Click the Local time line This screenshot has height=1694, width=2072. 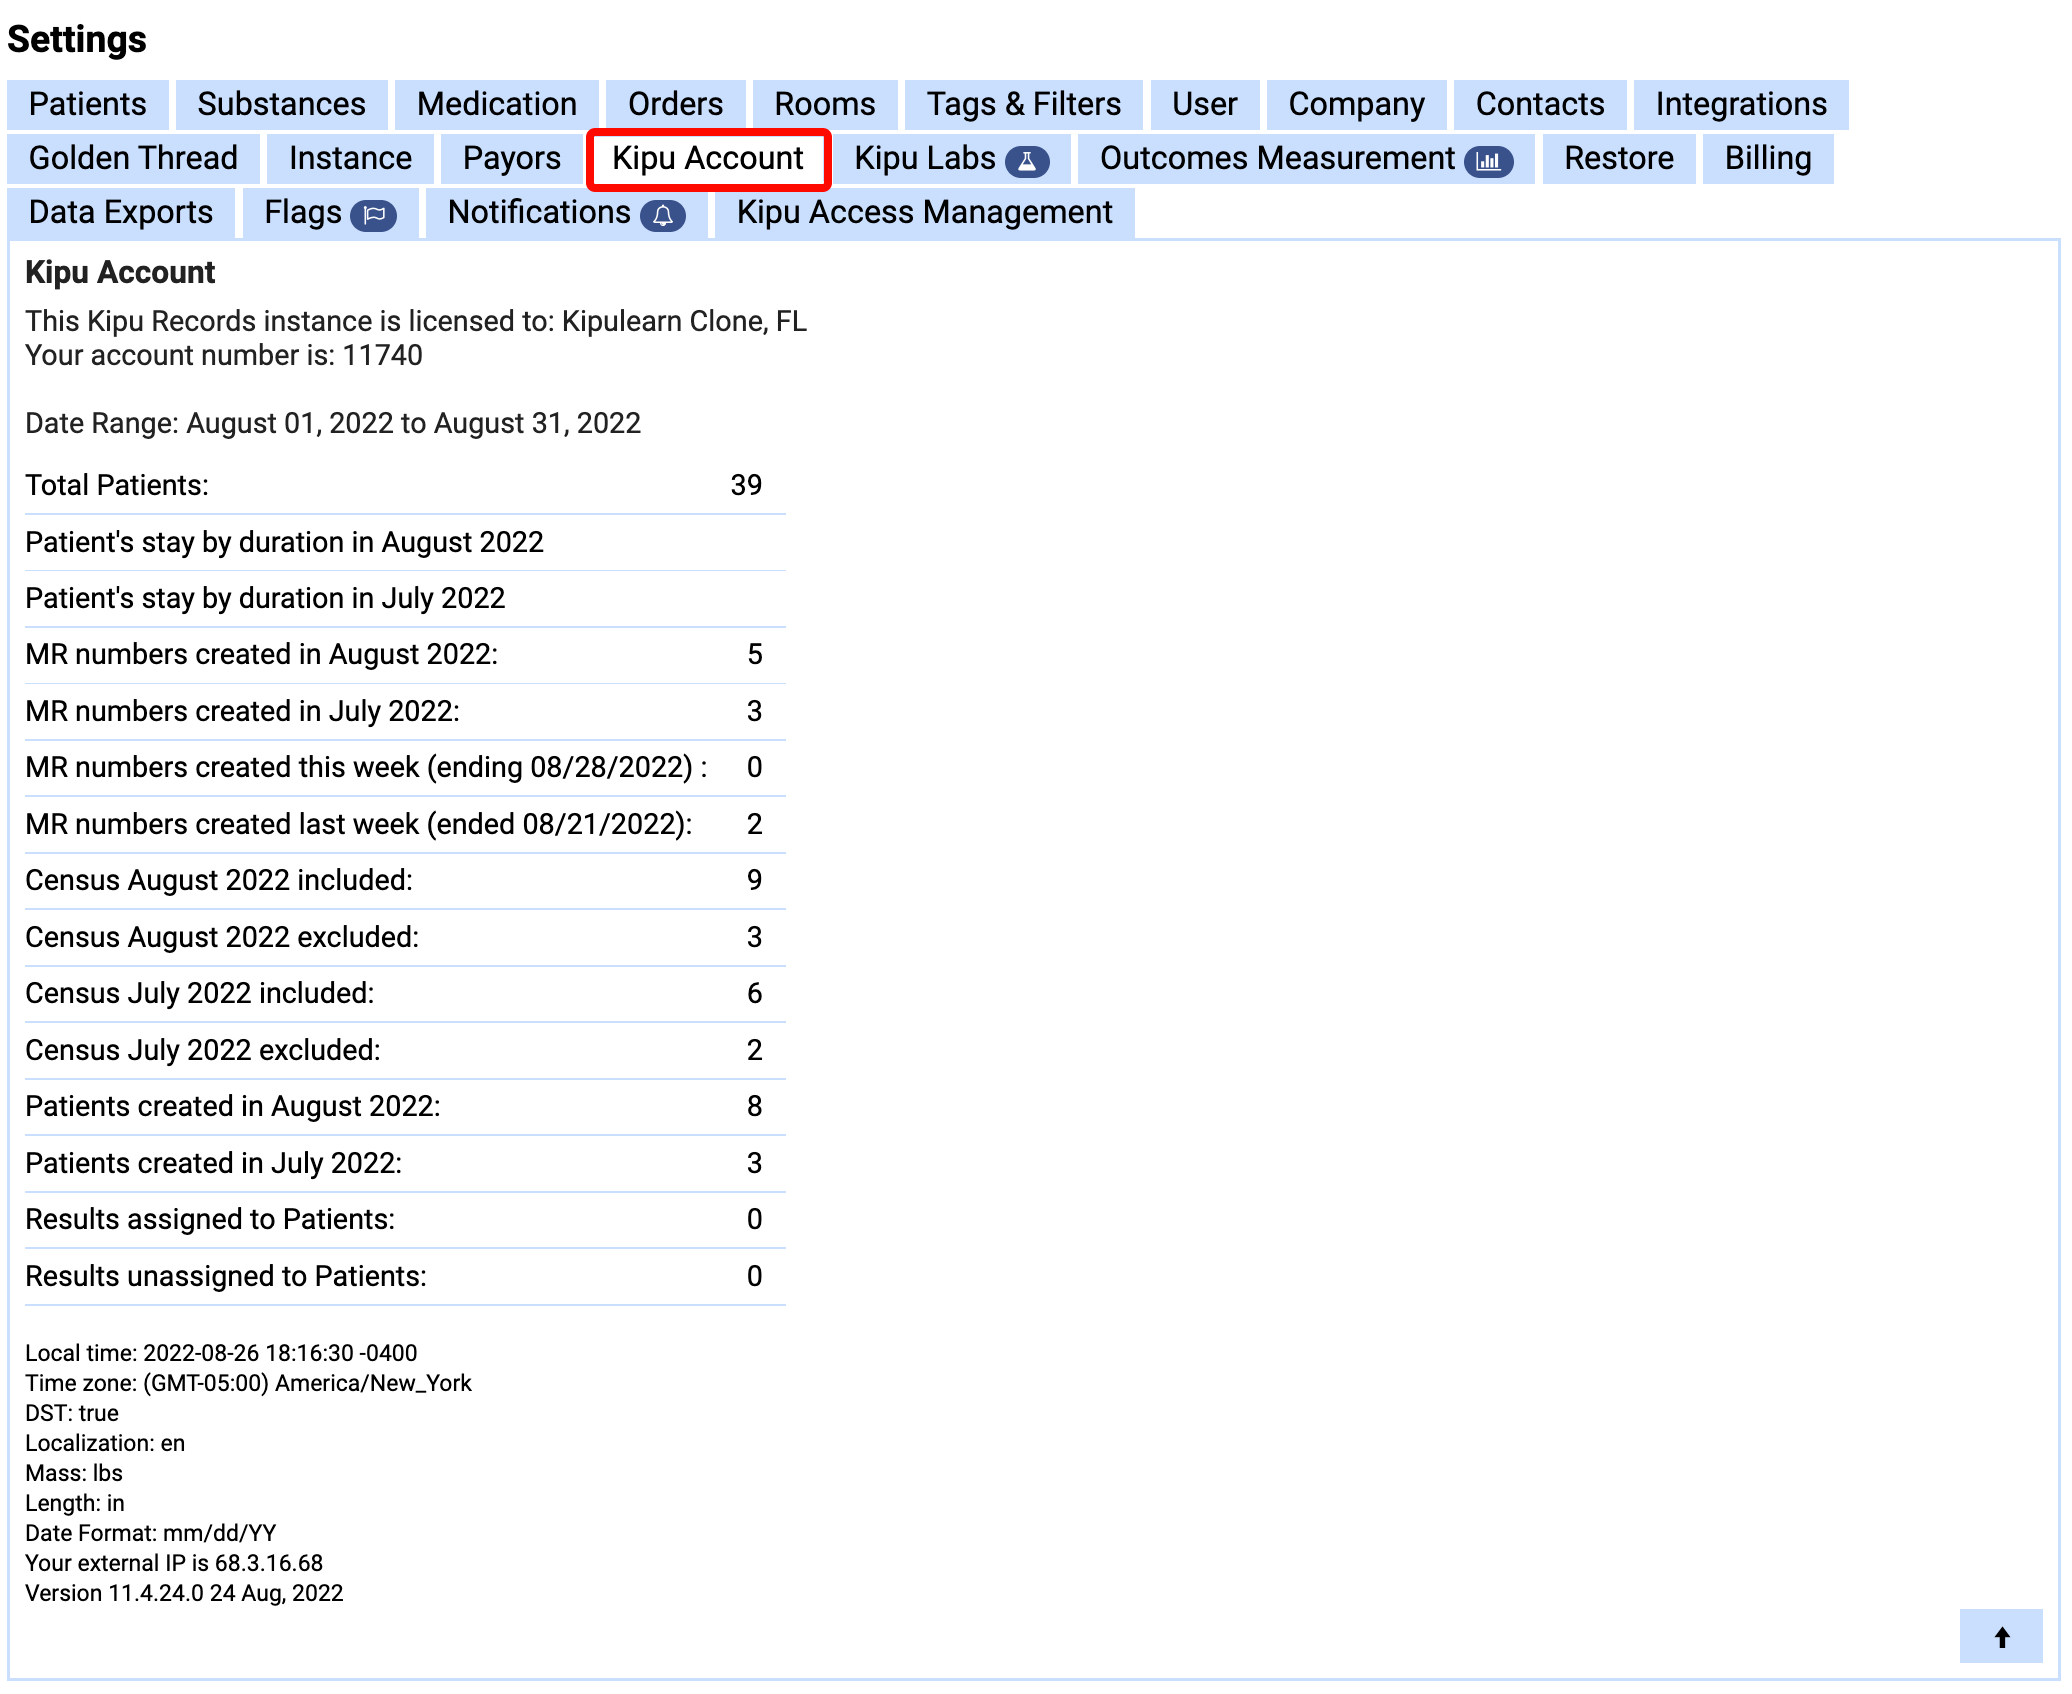221,1353
